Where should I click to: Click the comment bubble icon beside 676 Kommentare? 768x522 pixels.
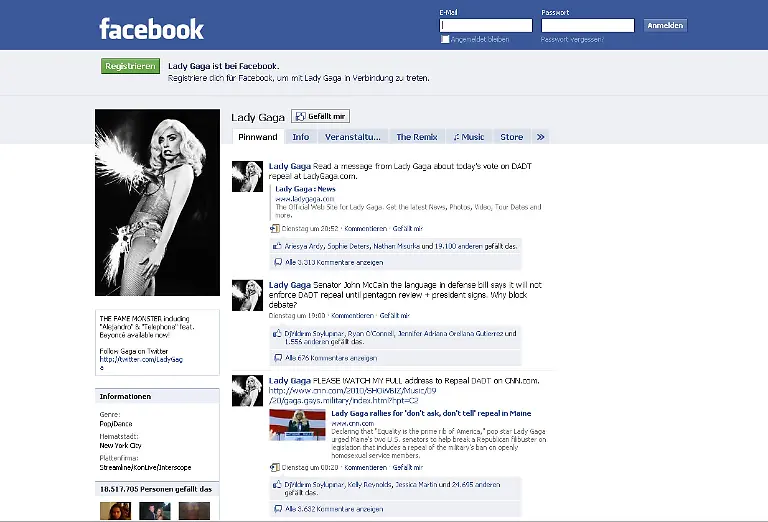tap(278, 357)
